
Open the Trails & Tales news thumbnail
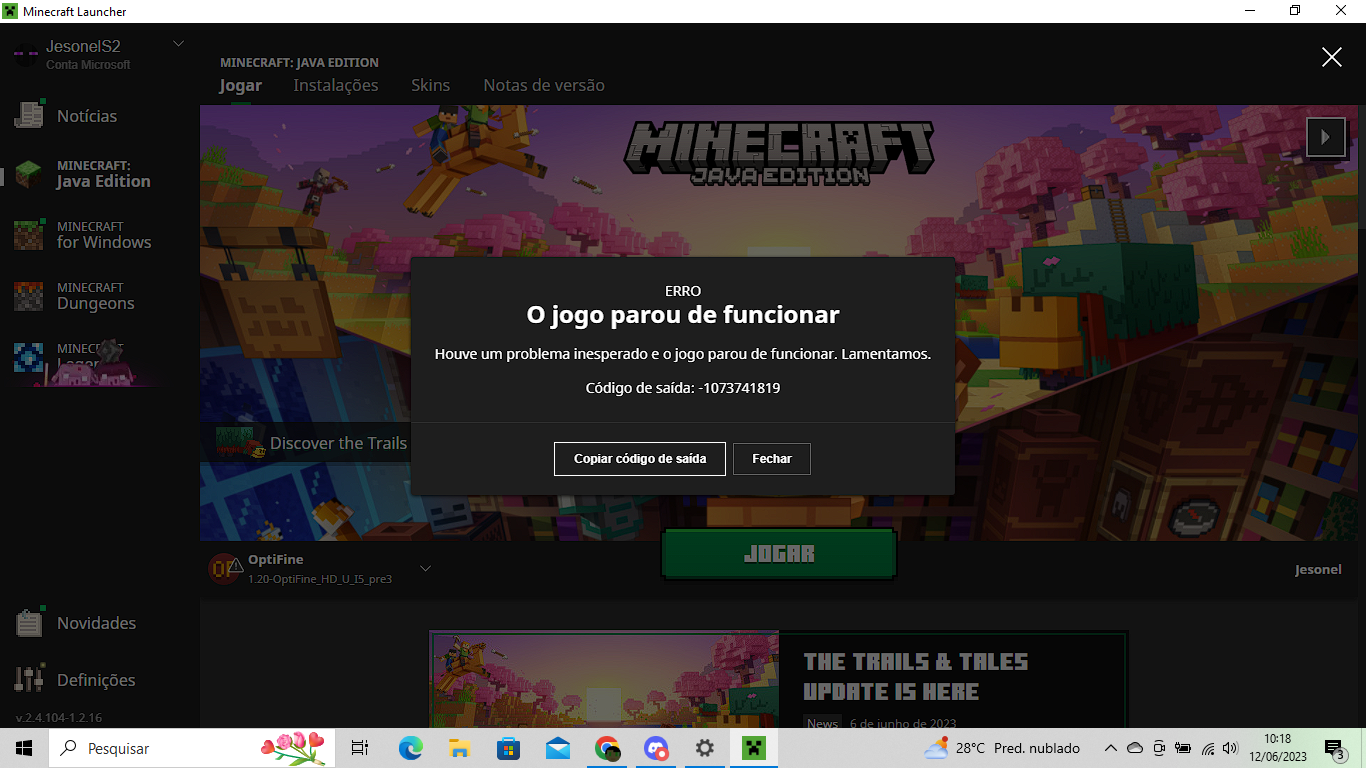tap(604, 680)
